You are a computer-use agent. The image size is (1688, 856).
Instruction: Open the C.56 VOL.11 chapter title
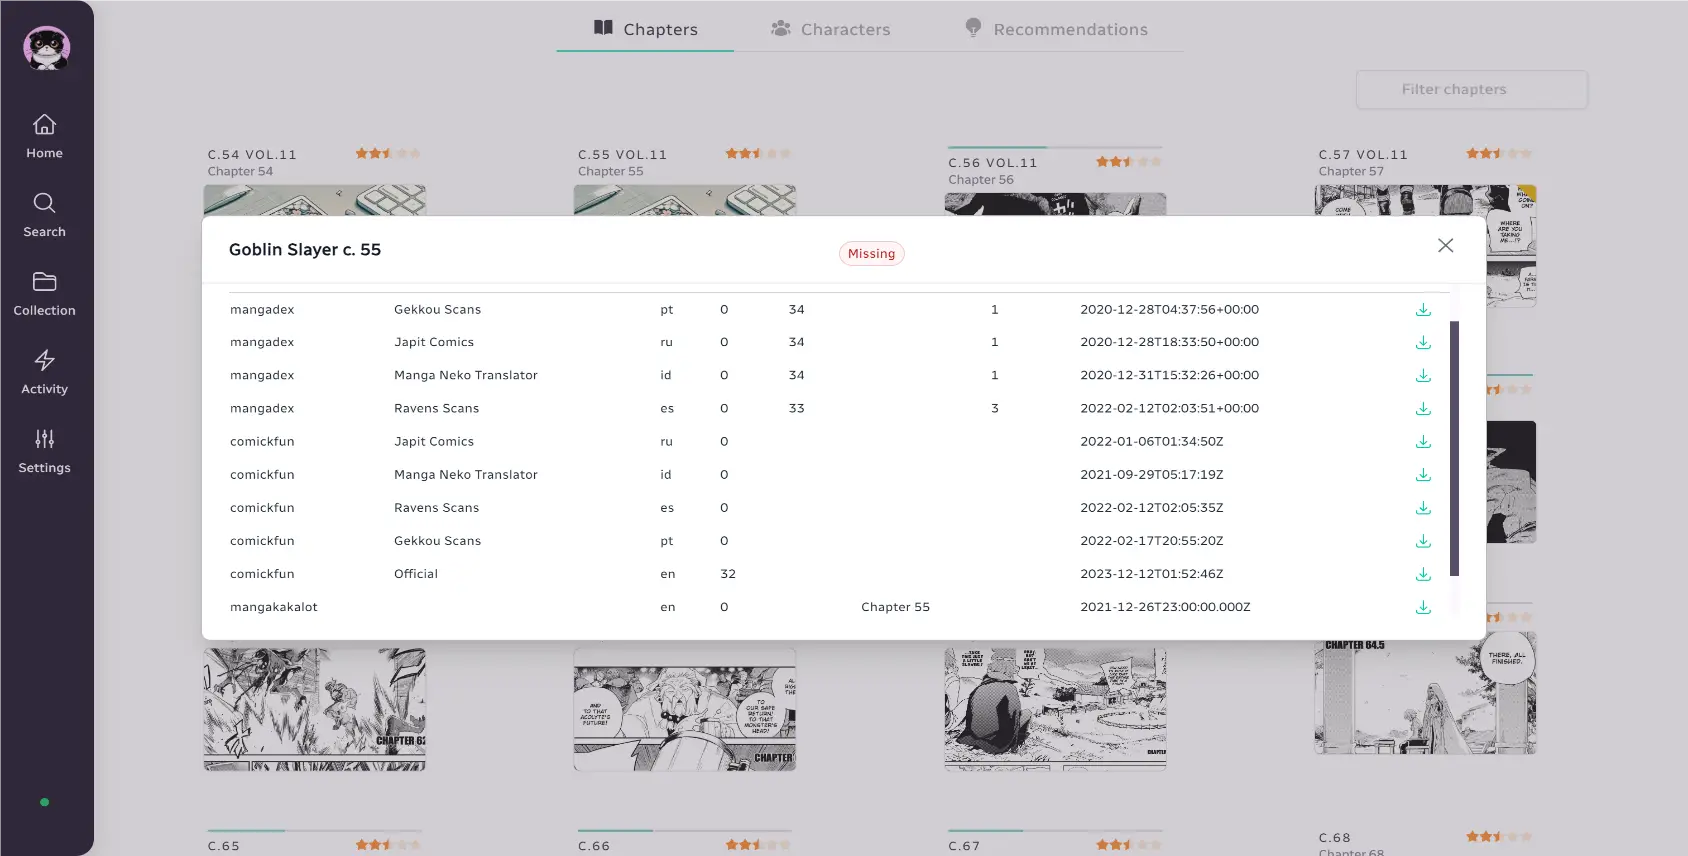(993, 163)
